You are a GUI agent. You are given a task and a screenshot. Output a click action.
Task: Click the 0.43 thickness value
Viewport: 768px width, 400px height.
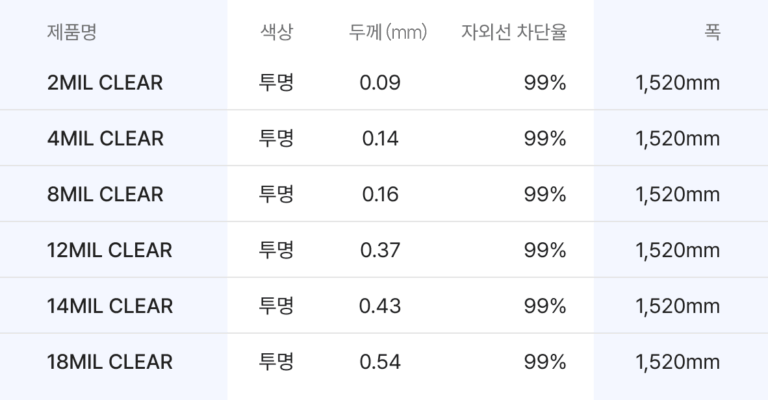(380, 305)
